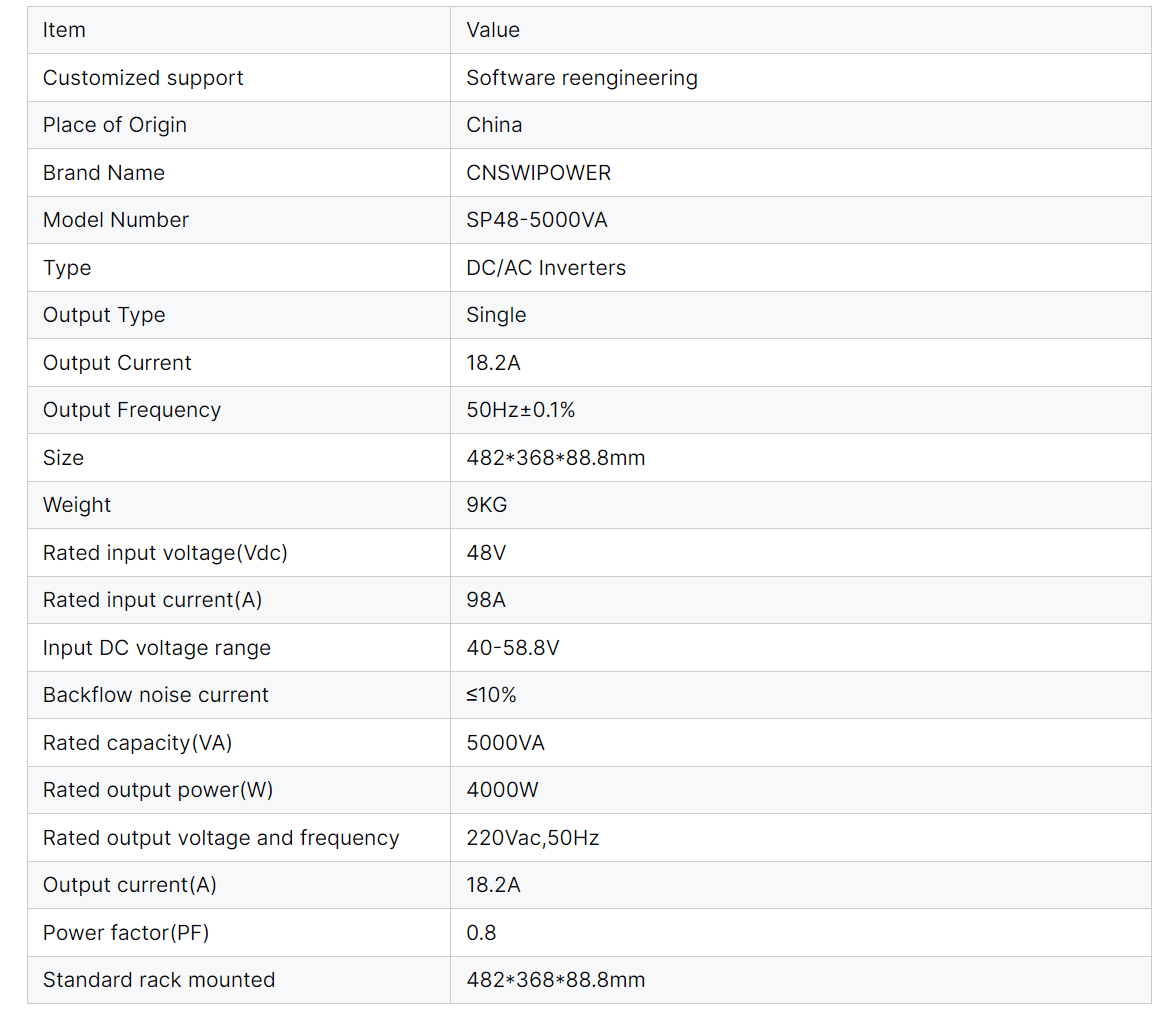Click the 'Power factor(PF)' label

point(126,933)
